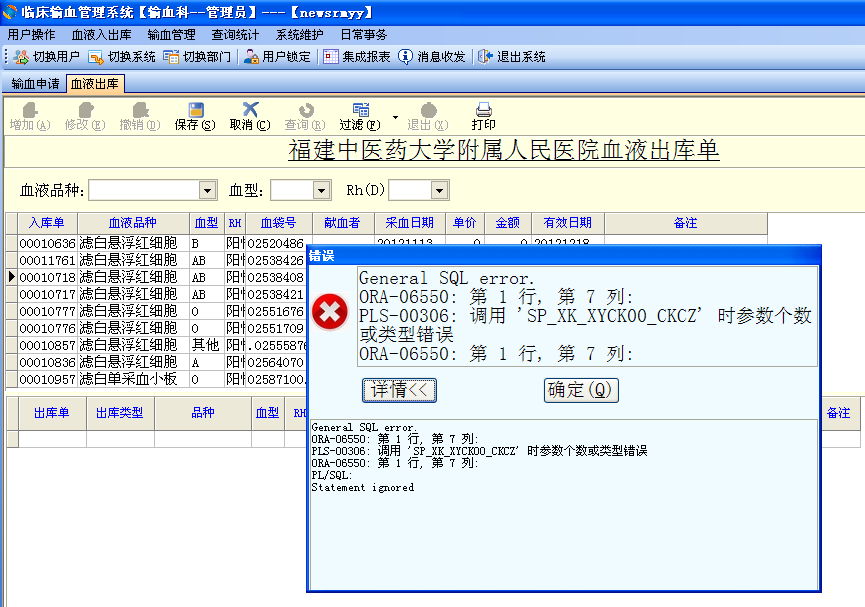Open the filter button dropdown arrow
Viewport: 865px width, 607px height.
click(x=395, y=117)
